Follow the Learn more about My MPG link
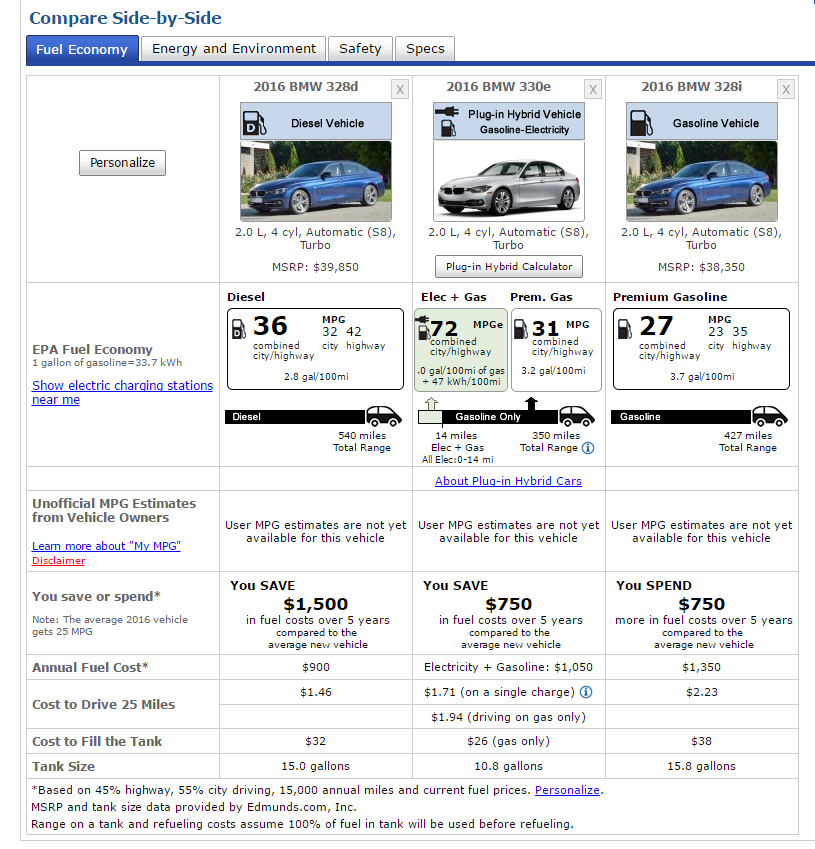 (106, 546)
